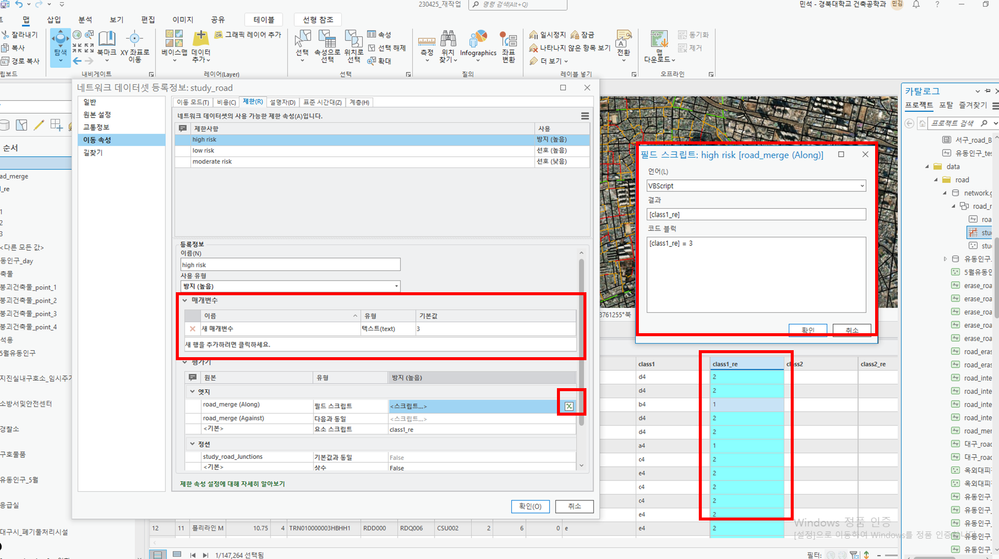Click 확인(O) in network dataset properties

530,506
